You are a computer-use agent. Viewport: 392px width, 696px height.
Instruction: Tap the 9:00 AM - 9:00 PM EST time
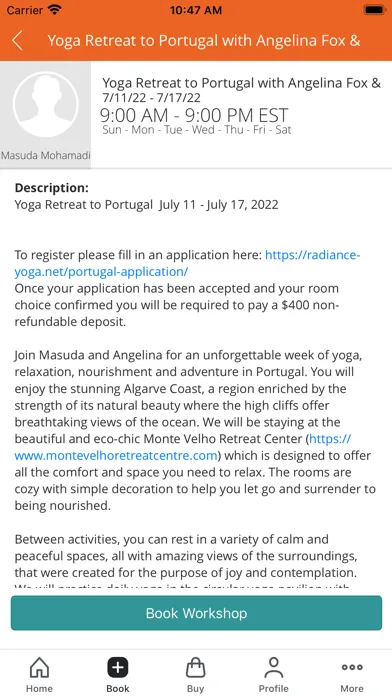tap(194, 115)
